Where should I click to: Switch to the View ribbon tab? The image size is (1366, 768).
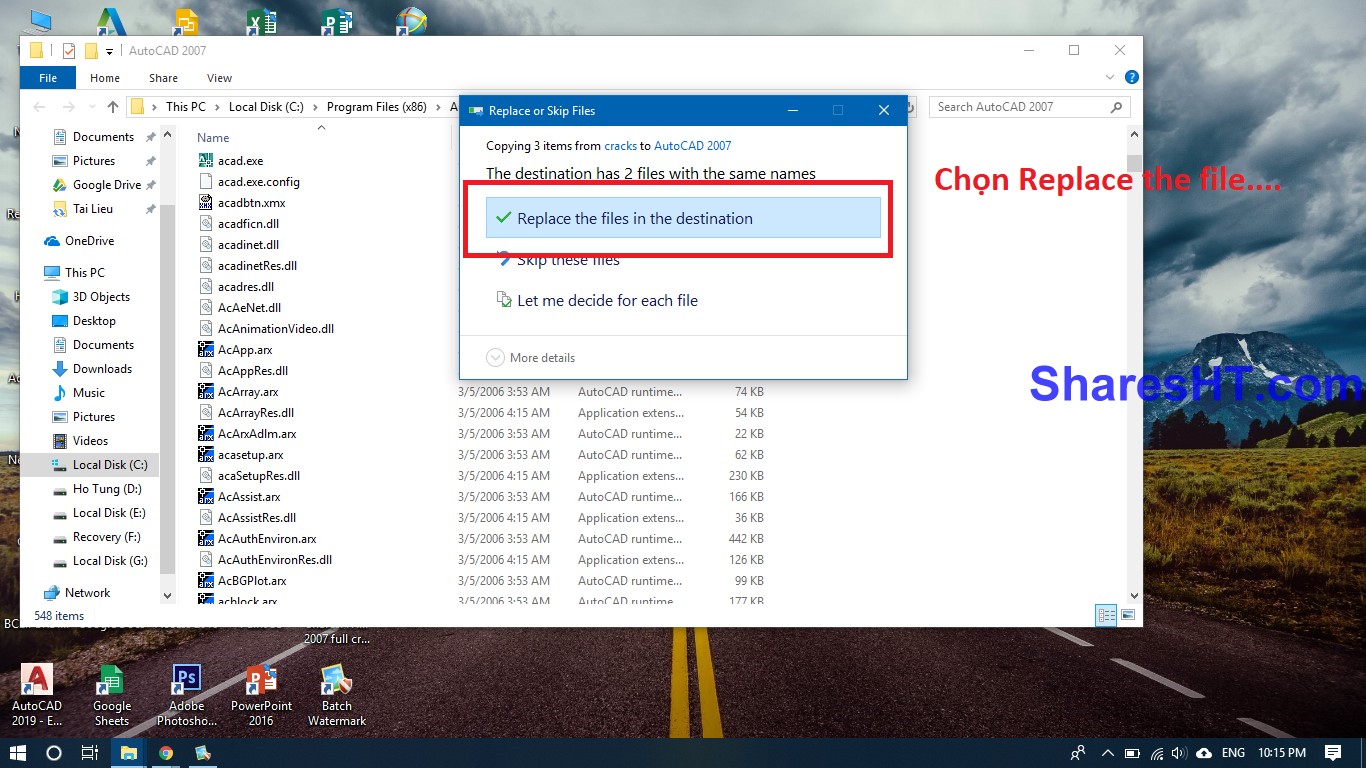(219, 78)
